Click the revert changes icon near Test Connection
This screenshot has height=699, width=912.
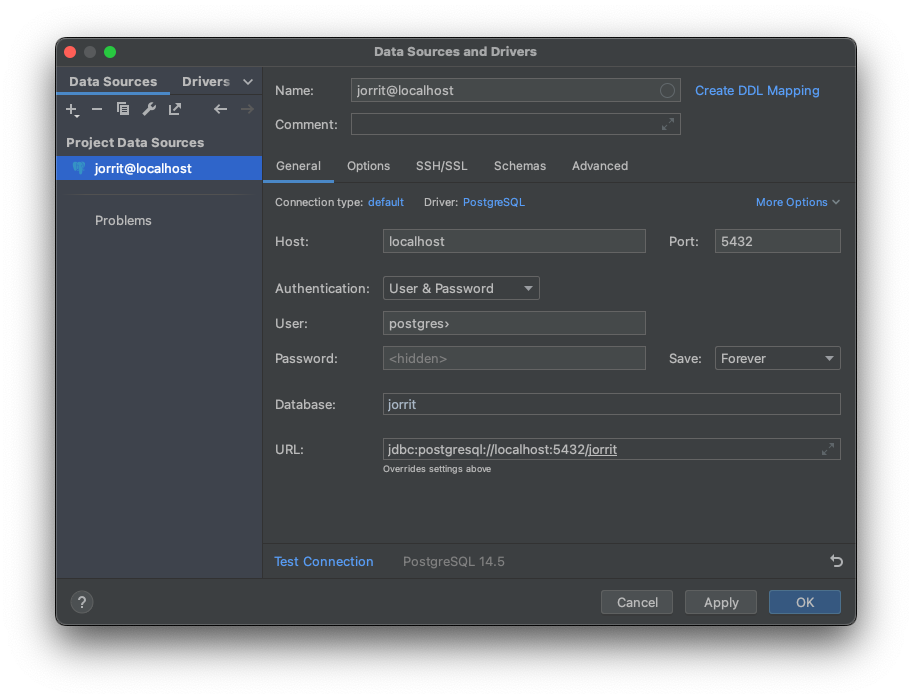pyautogui.click(x=836, y=561)
